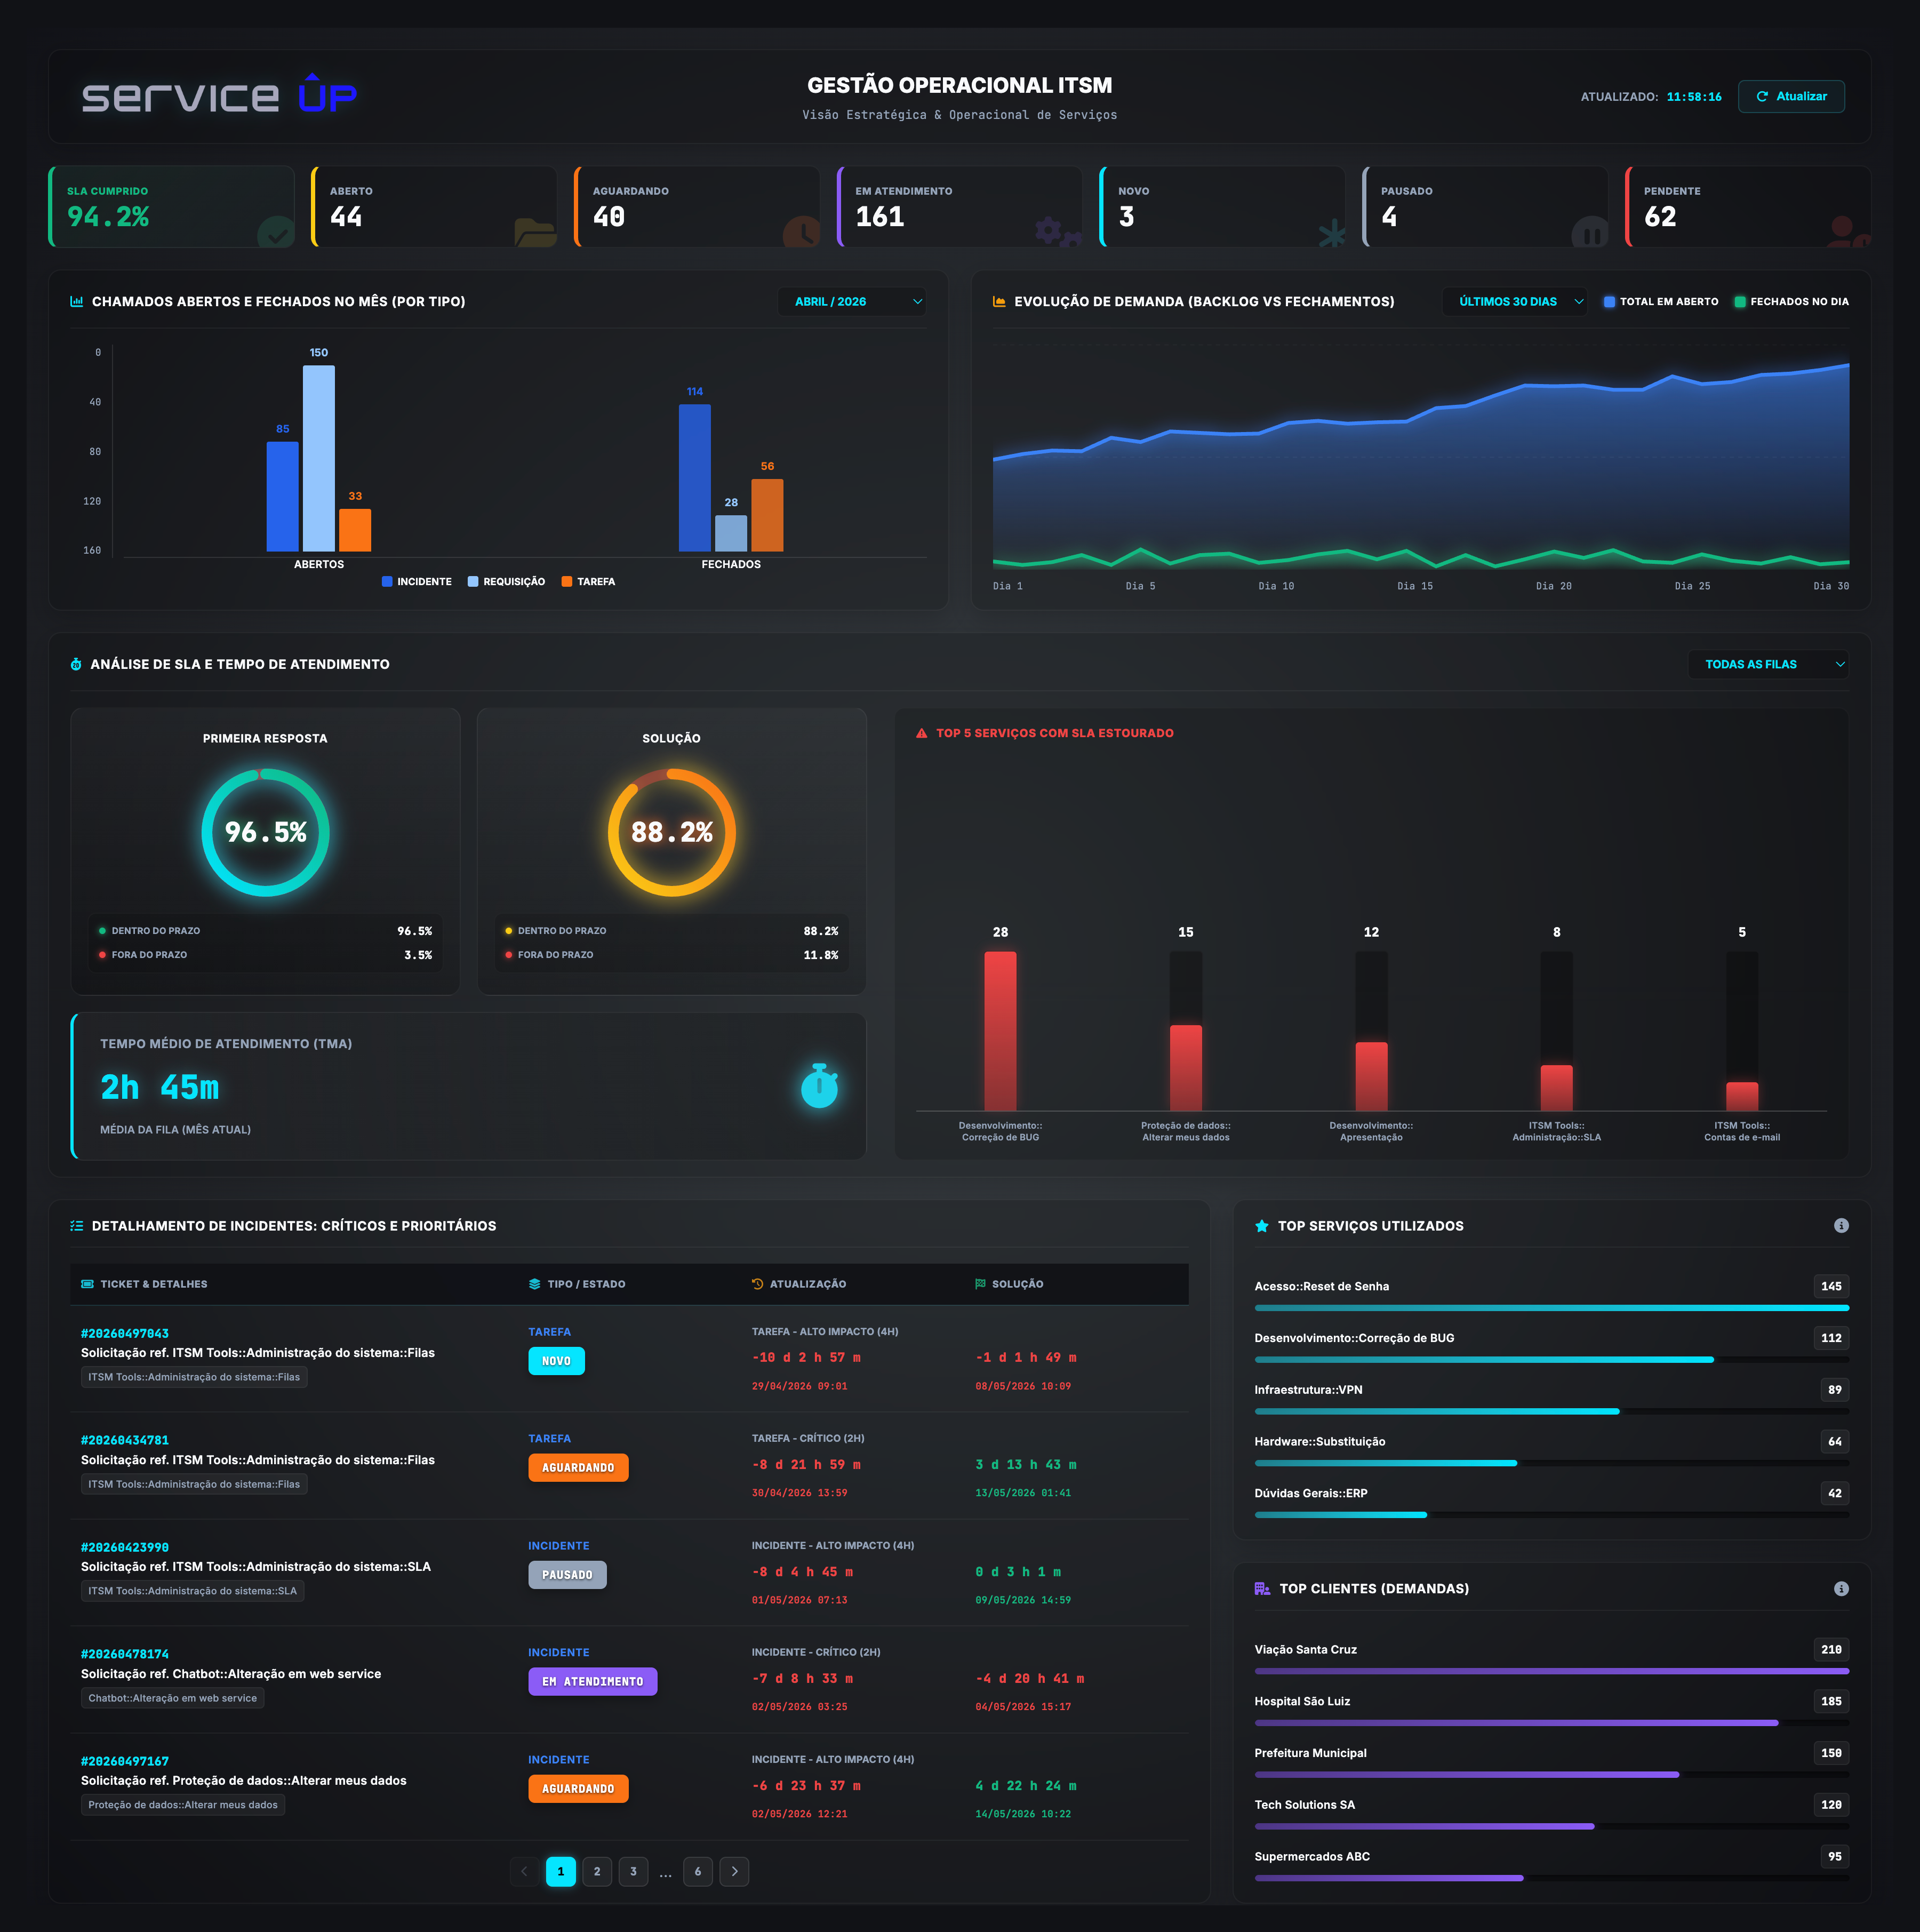Toggle the Tarefa legend series
Viewport: 1920px width, 1932px height.
point(588,582)
